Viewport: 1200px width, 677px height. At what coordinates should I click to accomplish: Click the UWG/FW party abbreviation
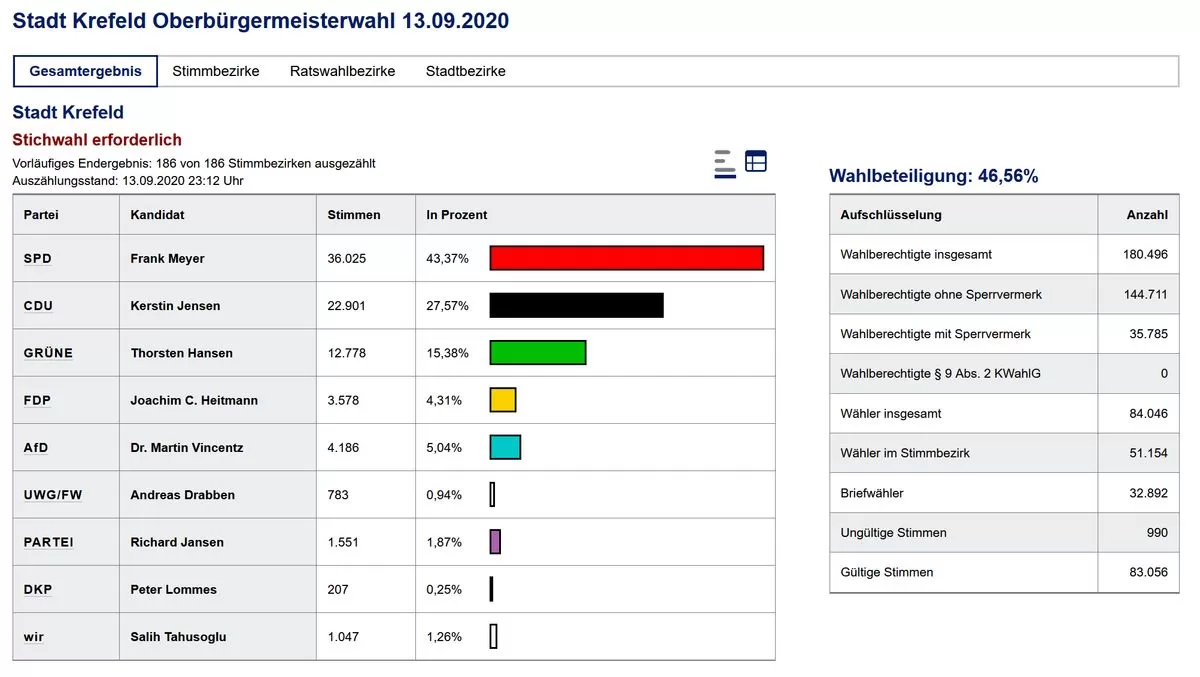[52, 495]
